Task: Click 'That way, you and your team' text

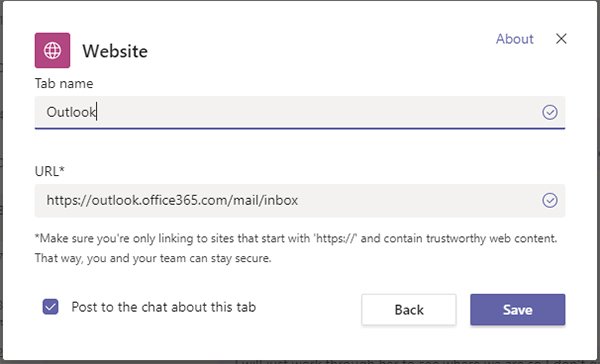Action: pyautogui.click(x=153, y=258)
